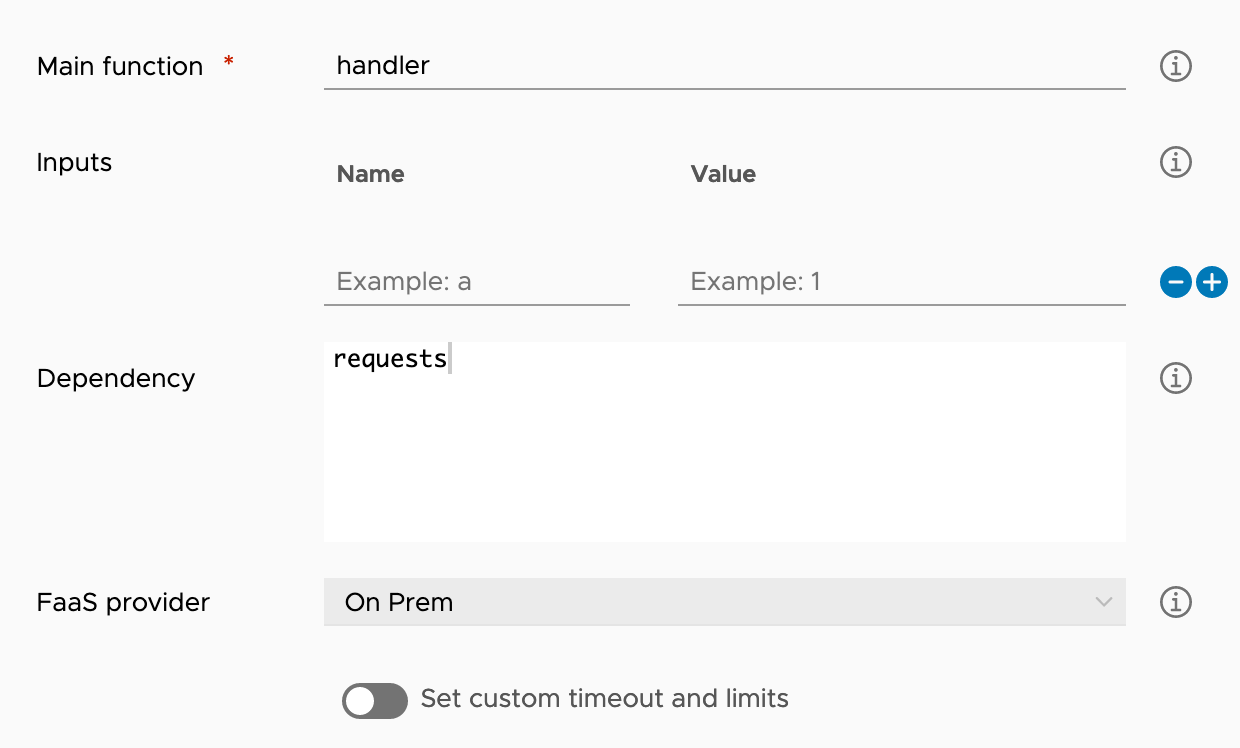Click the Main function label
The image size is (1240, 748).
coord(120,67)
